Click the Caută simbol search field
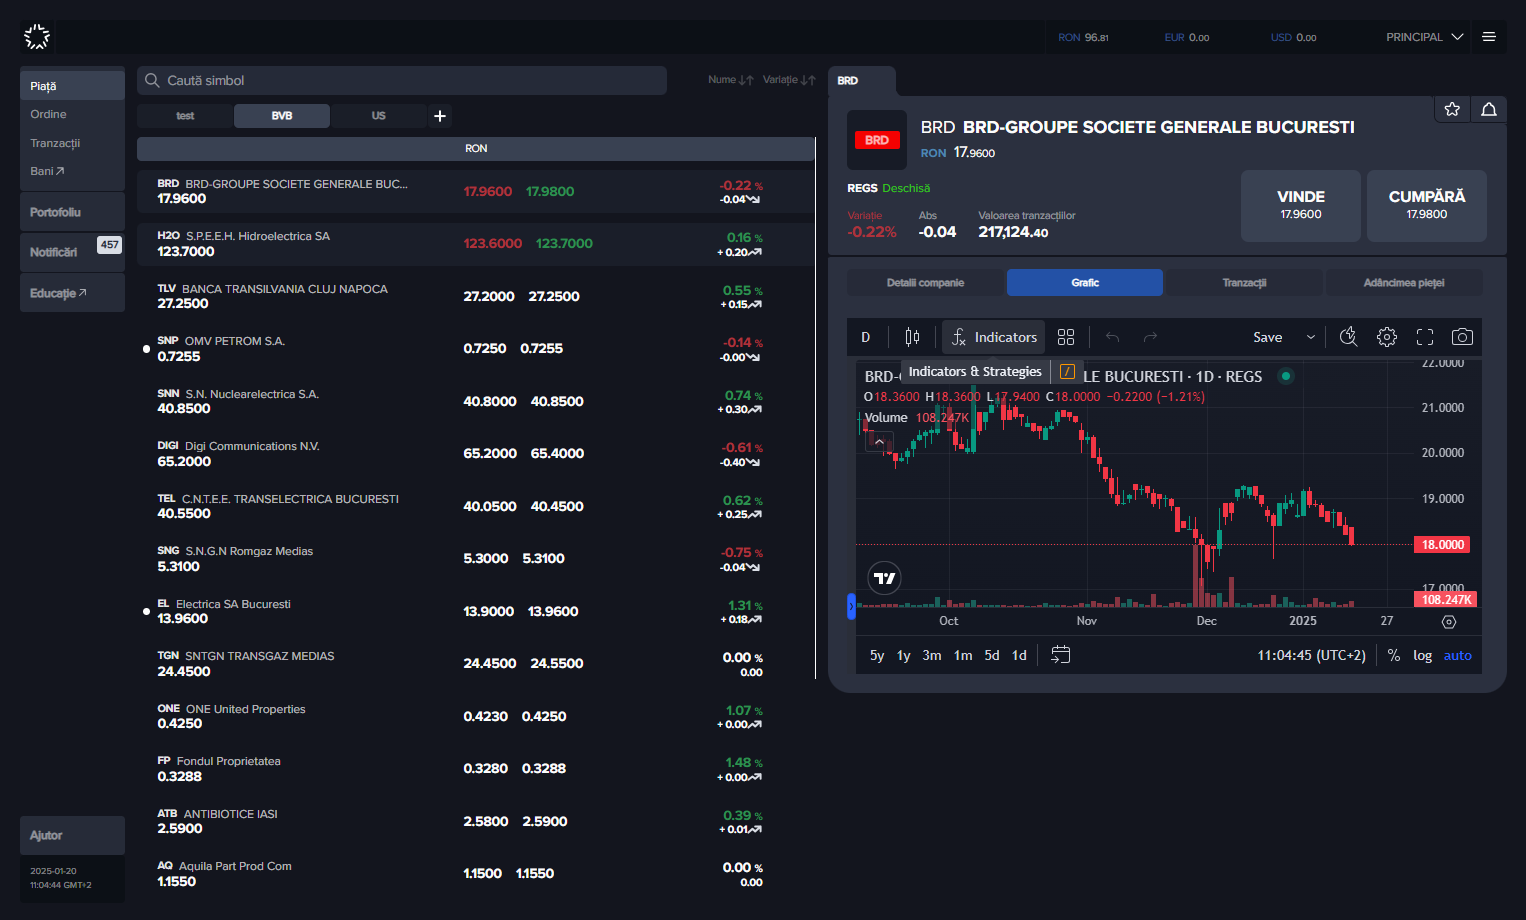Image resolution: width=1526 pixels, height=920 pixels. (402, 81)
